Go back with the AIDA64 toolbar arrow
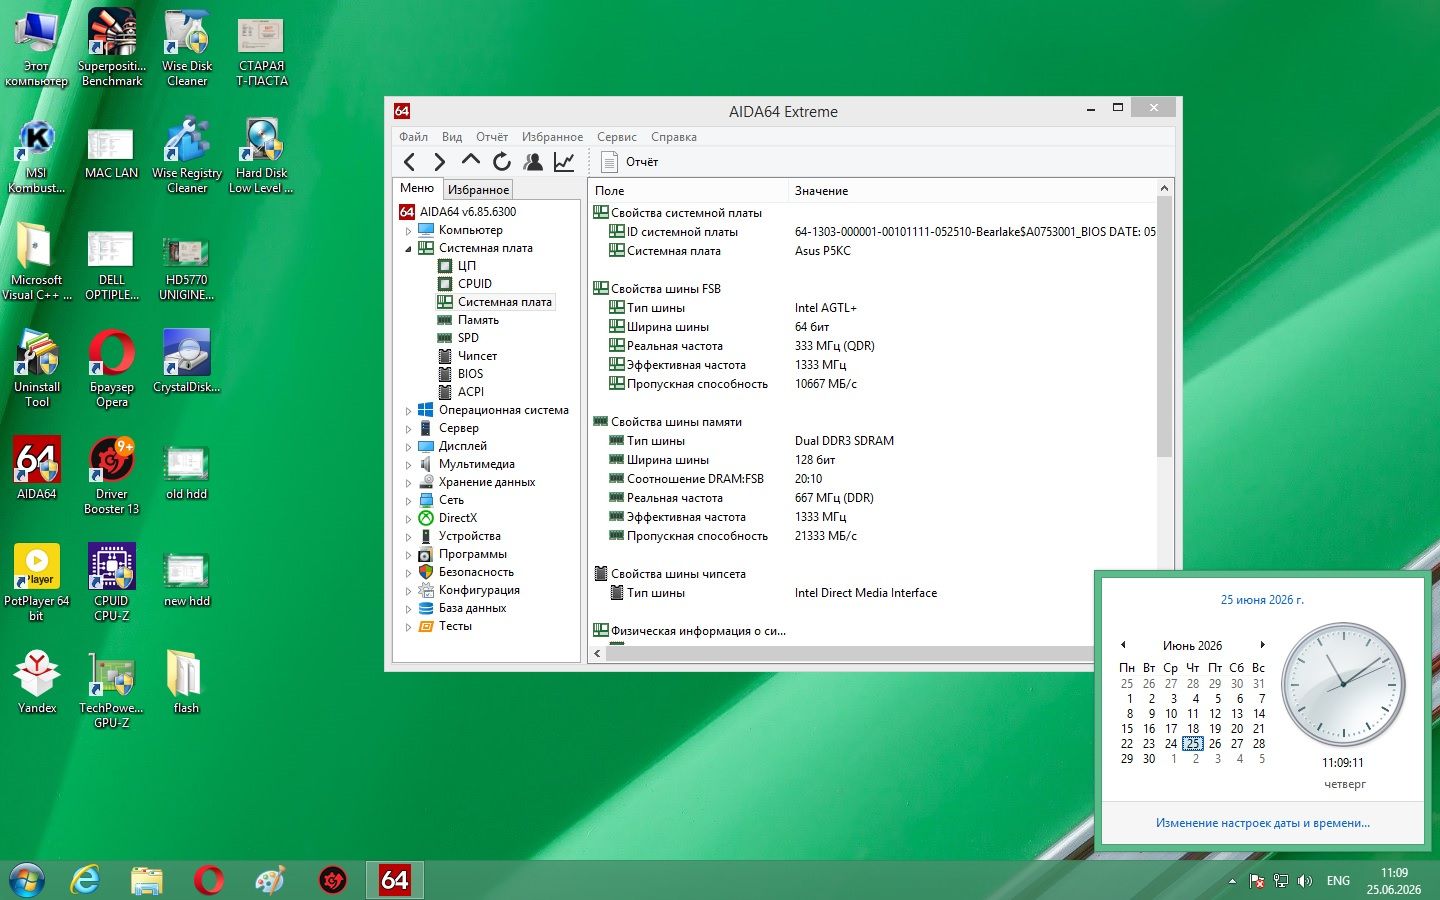The width and height of the screenshot is (1440, 900). pos(409,162)
